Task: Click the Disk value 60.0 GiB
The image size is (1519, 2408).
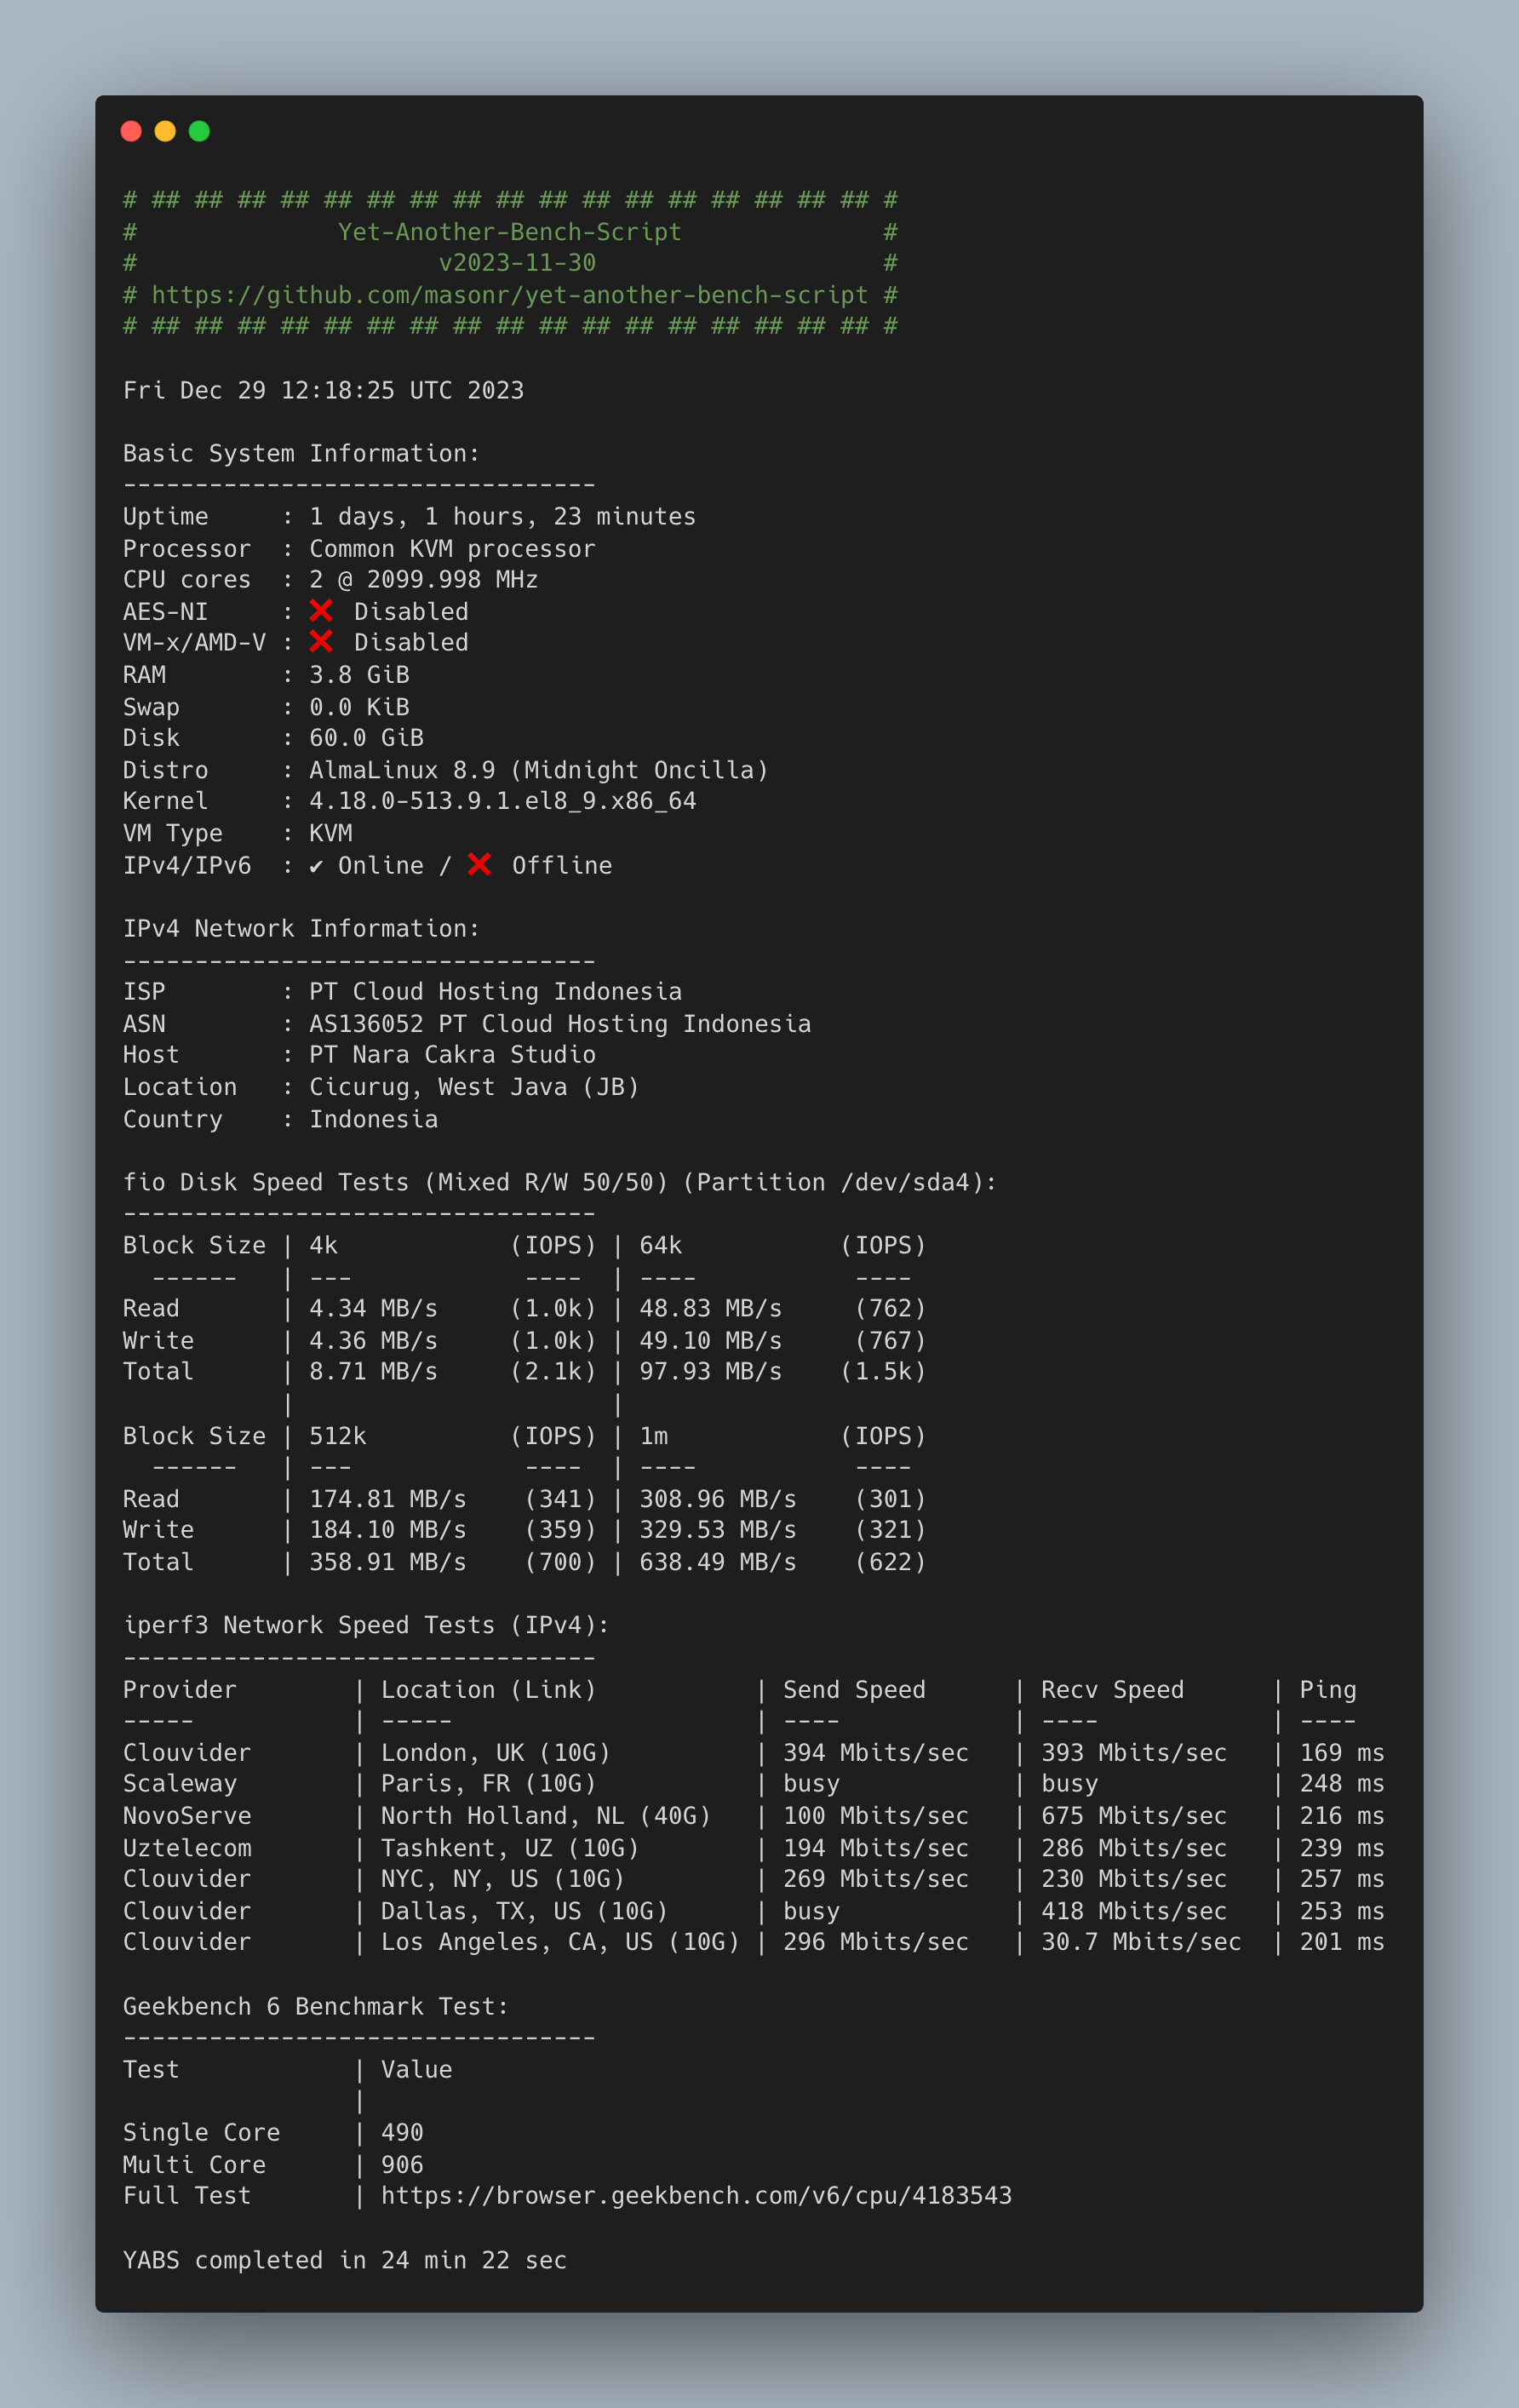Action: (366, 737)
